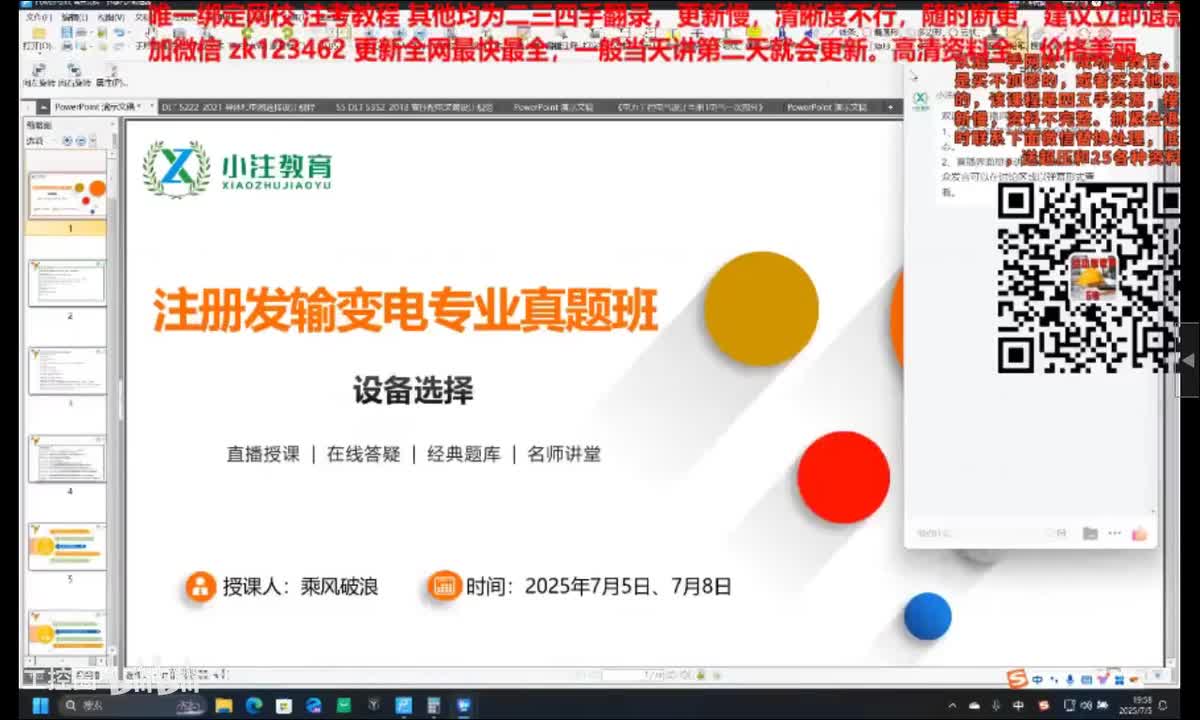
Task: Expand the system tray hidden icons chevron
Action: (x=954, y=706)
